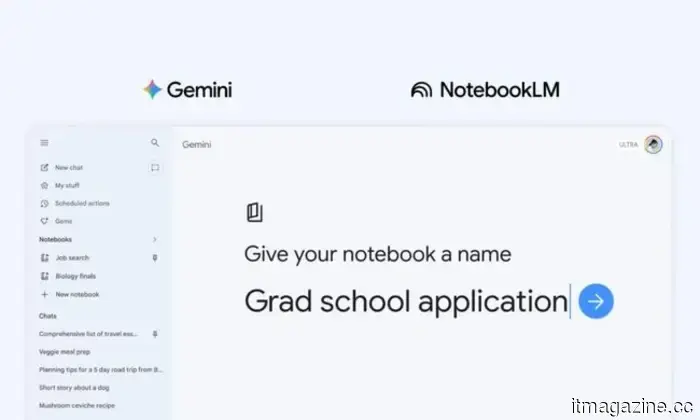This screenshot has width=700, height=420.
Task: Create a New notebook
Action: tap(76, 294)
